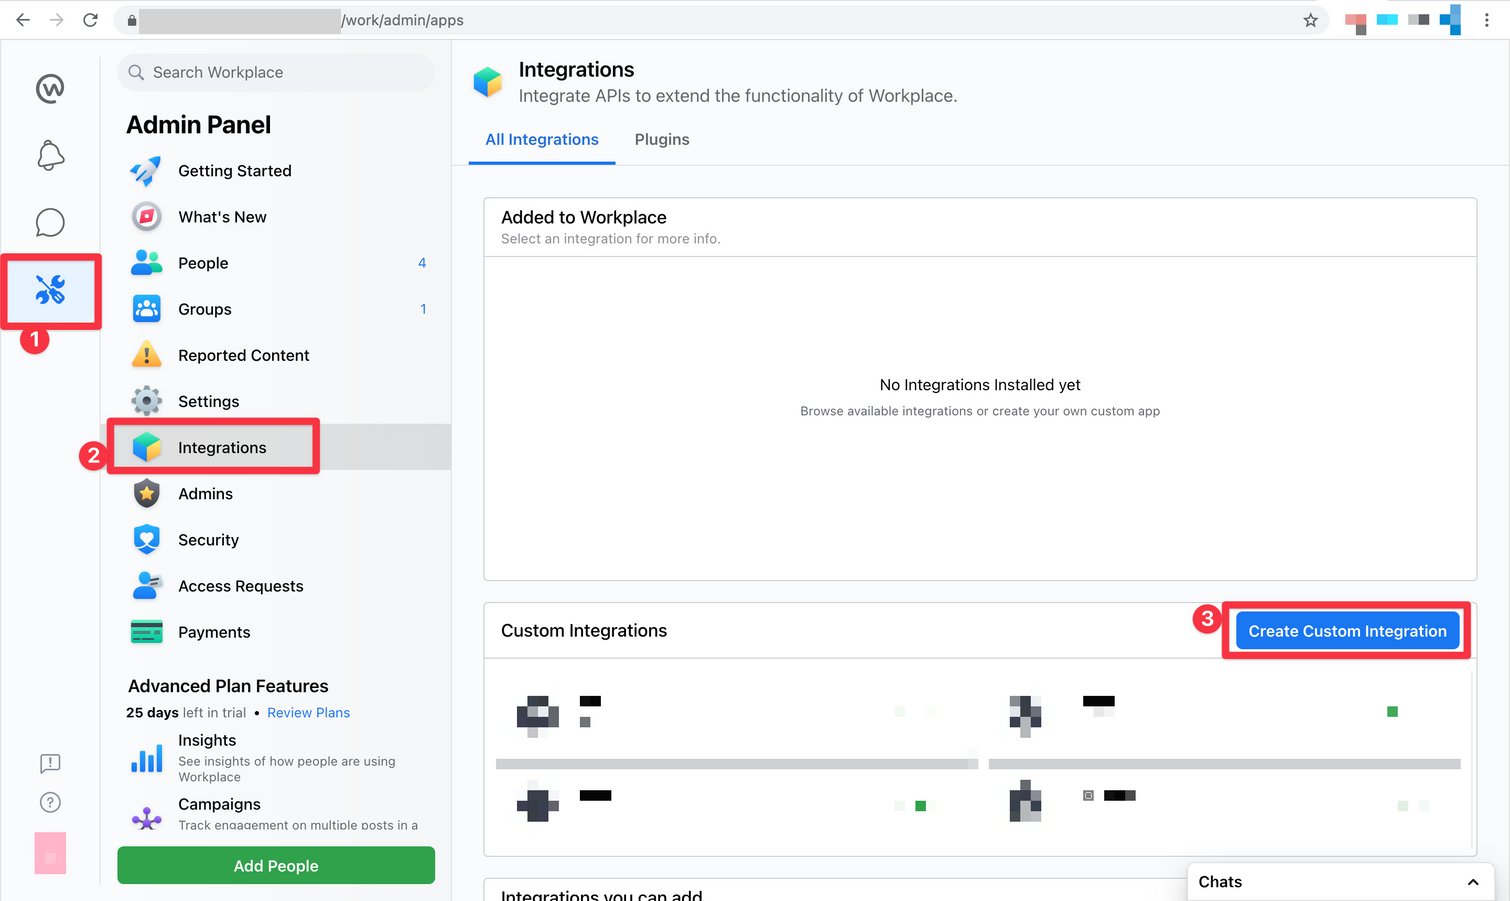Open the notifications bell icon
The height and width of the screenshot is (901, 1510).
click(50, 156)
